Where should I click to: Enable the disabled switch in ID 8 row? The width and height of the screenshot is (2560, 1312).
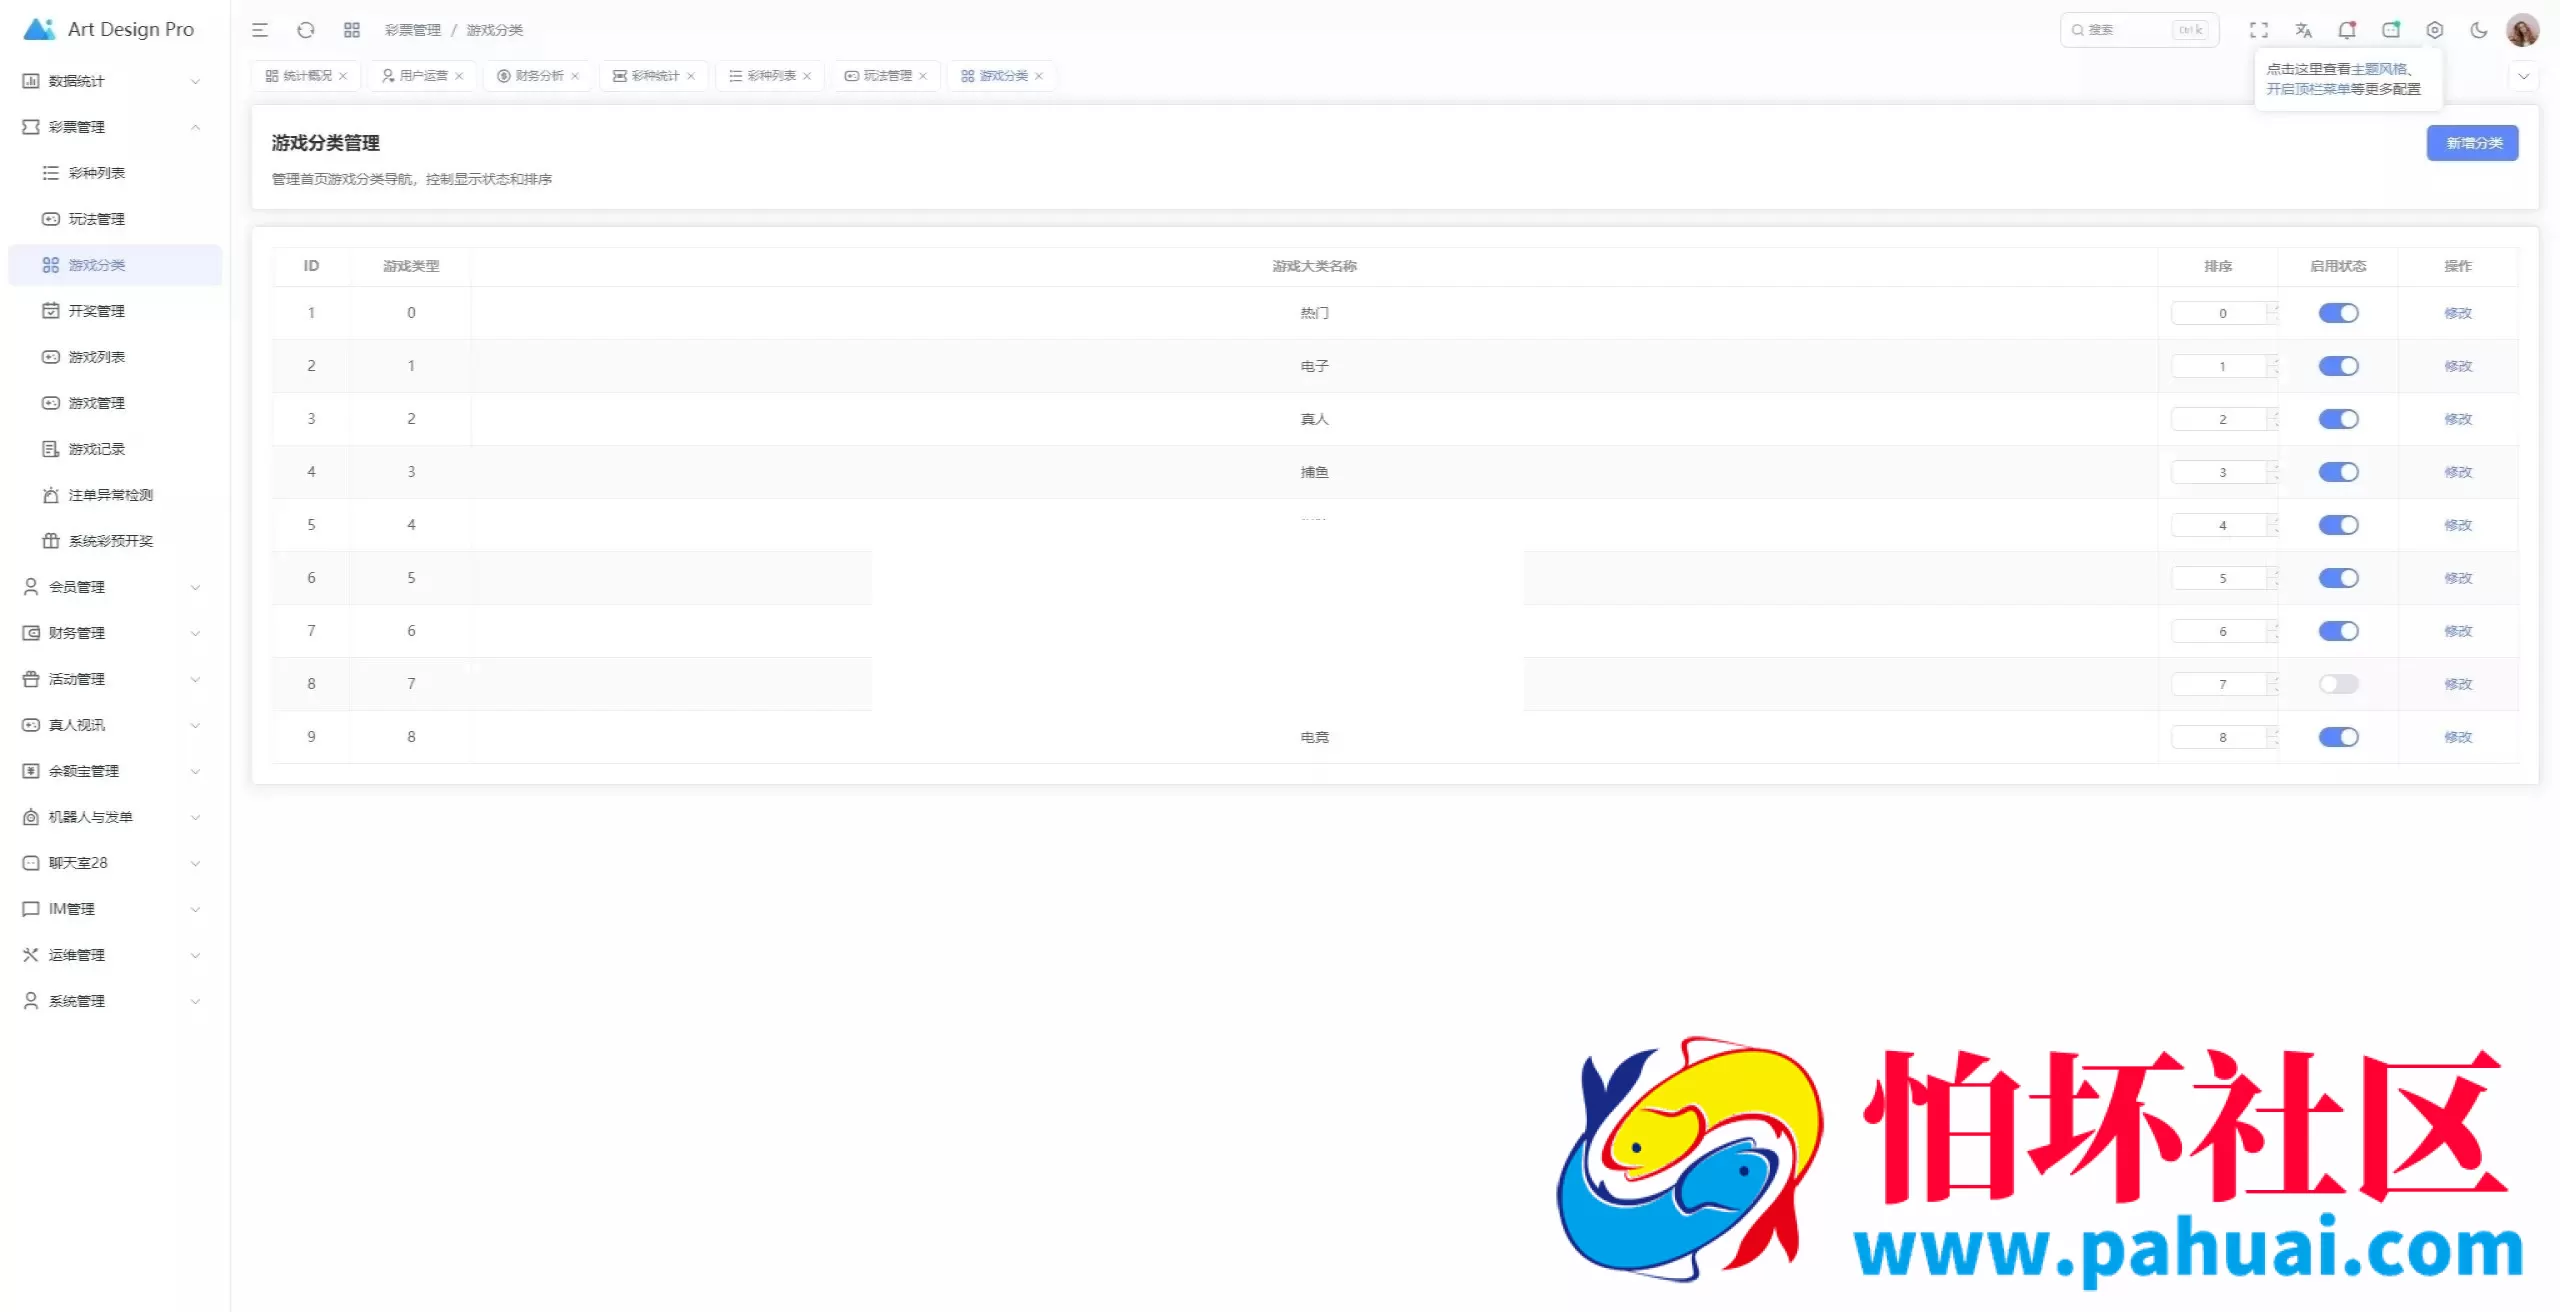[2338, 684]
